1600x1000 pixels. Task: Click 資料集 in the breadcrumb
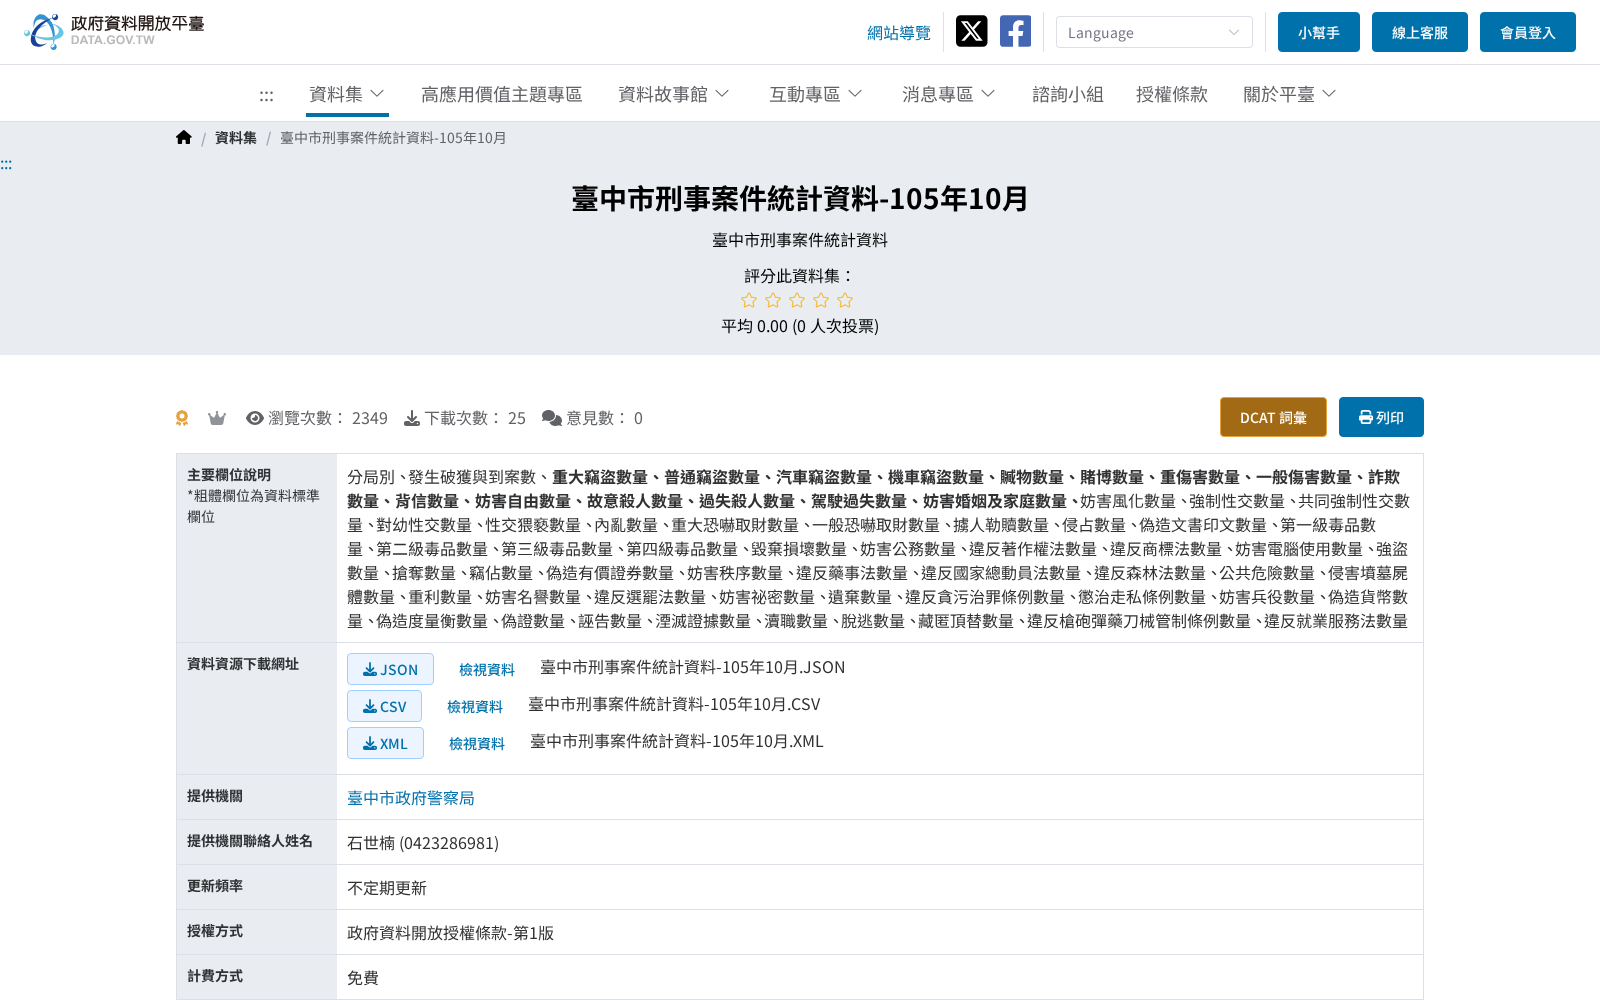click(x=236, y=138)
